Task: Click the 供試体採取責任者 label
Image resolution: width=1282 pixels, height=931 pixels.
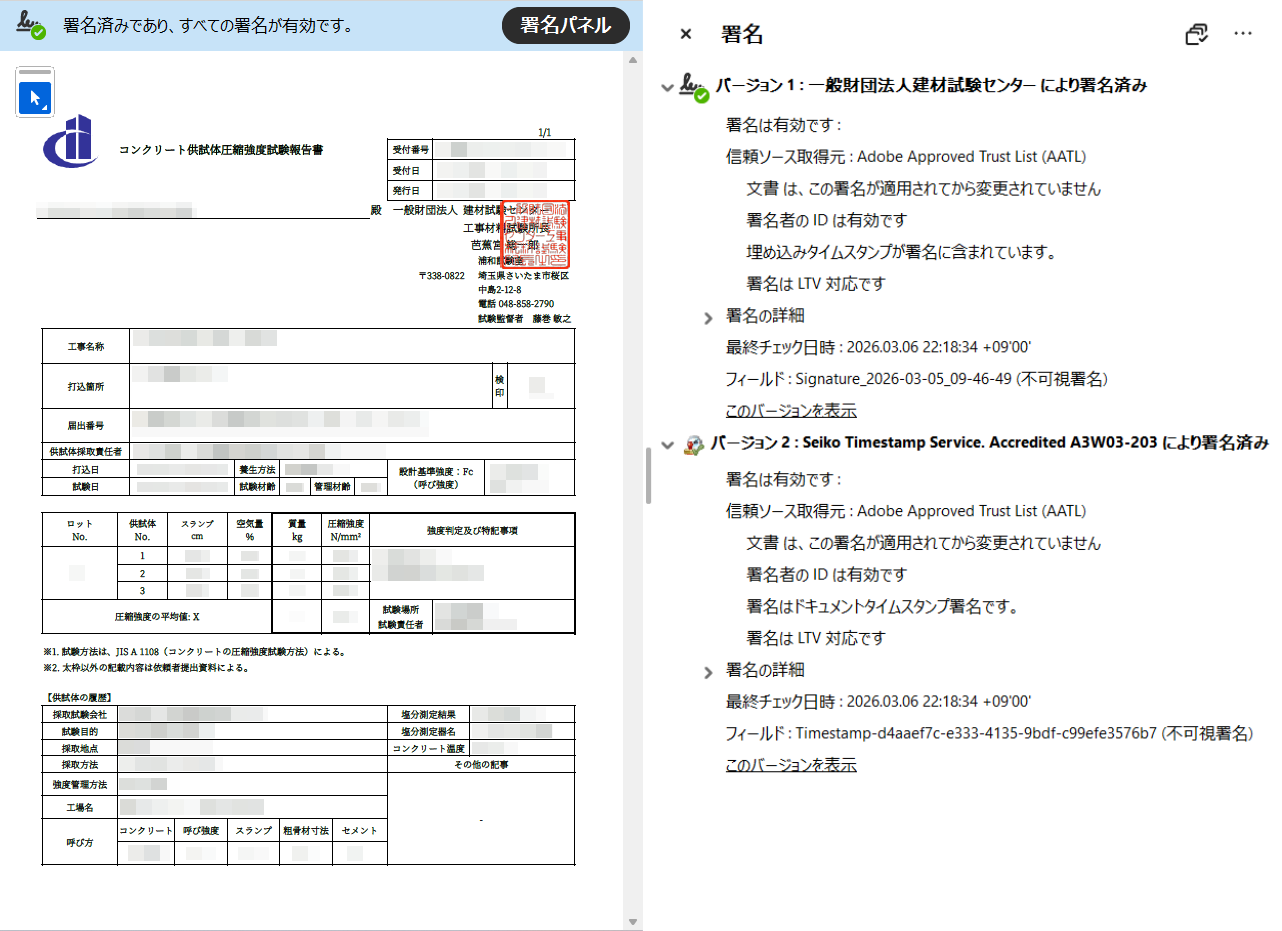Action: pyautogui.click(x=86, y=452)
